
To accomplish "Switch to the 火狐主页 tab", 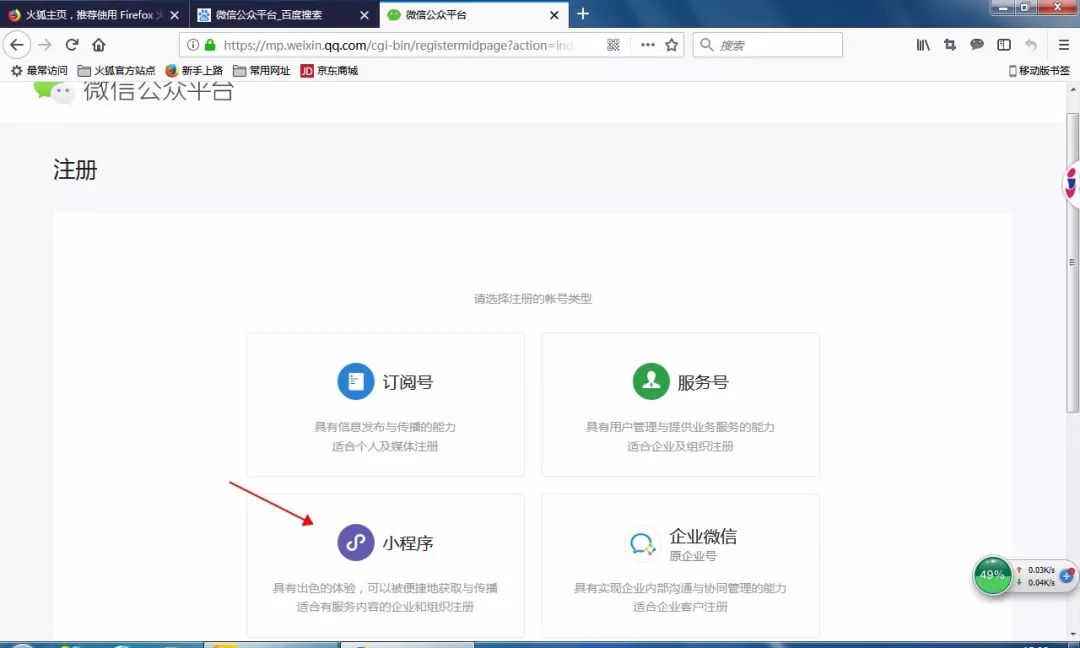I will [x=94, y=14].
